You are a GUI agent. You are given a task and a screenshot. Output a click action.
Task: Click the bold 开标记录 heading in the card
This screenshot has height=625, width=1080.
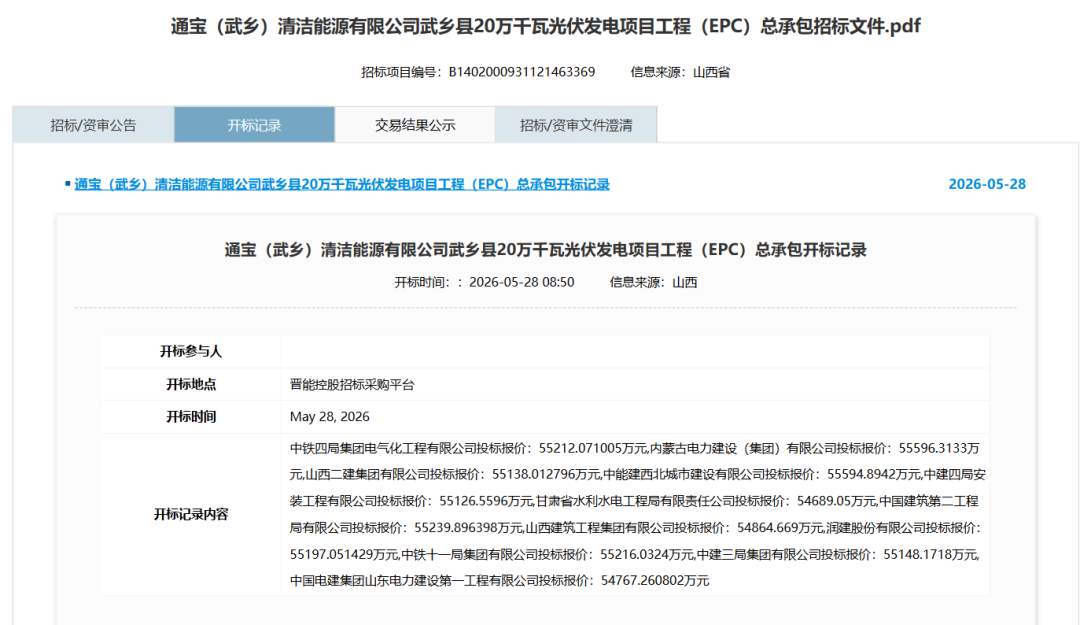(x=545, y=249)
